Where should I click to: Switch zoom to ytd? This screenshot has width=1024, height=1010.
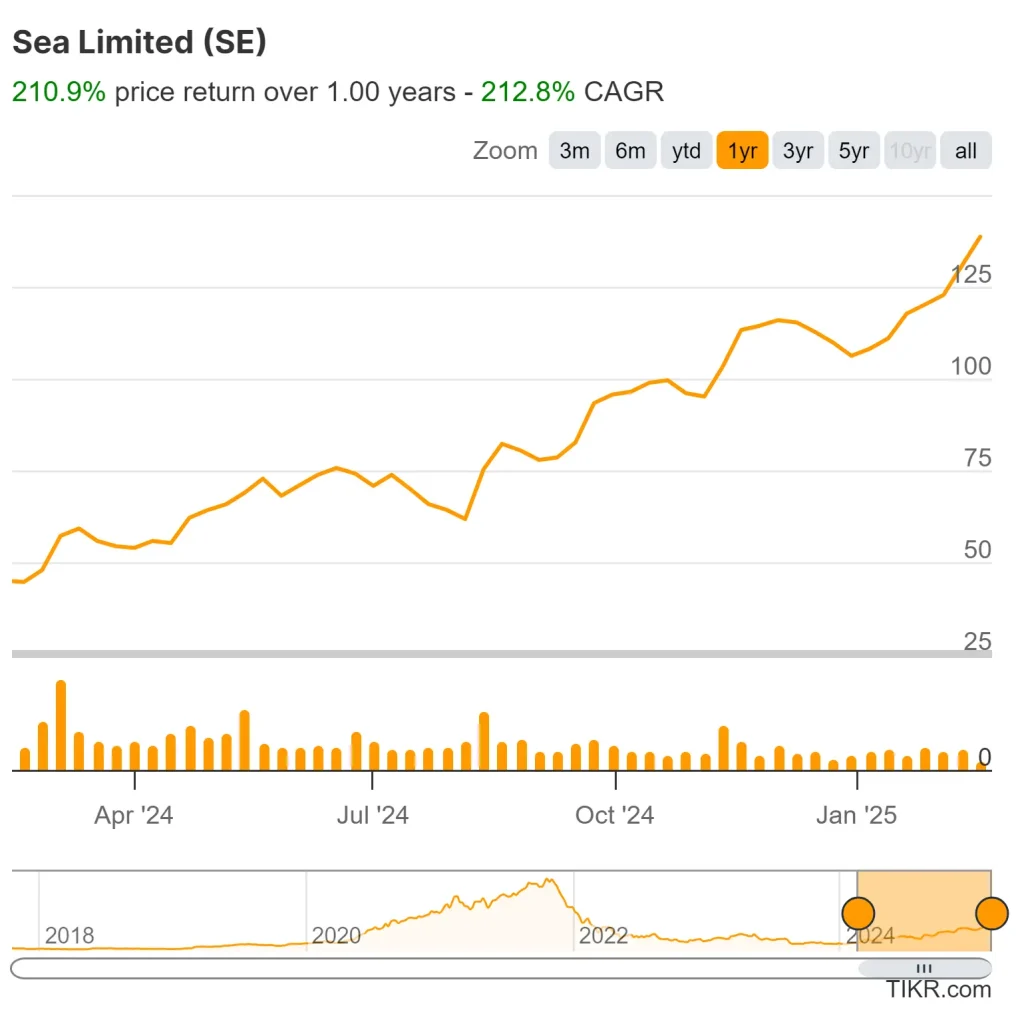[x=686, y=150]
